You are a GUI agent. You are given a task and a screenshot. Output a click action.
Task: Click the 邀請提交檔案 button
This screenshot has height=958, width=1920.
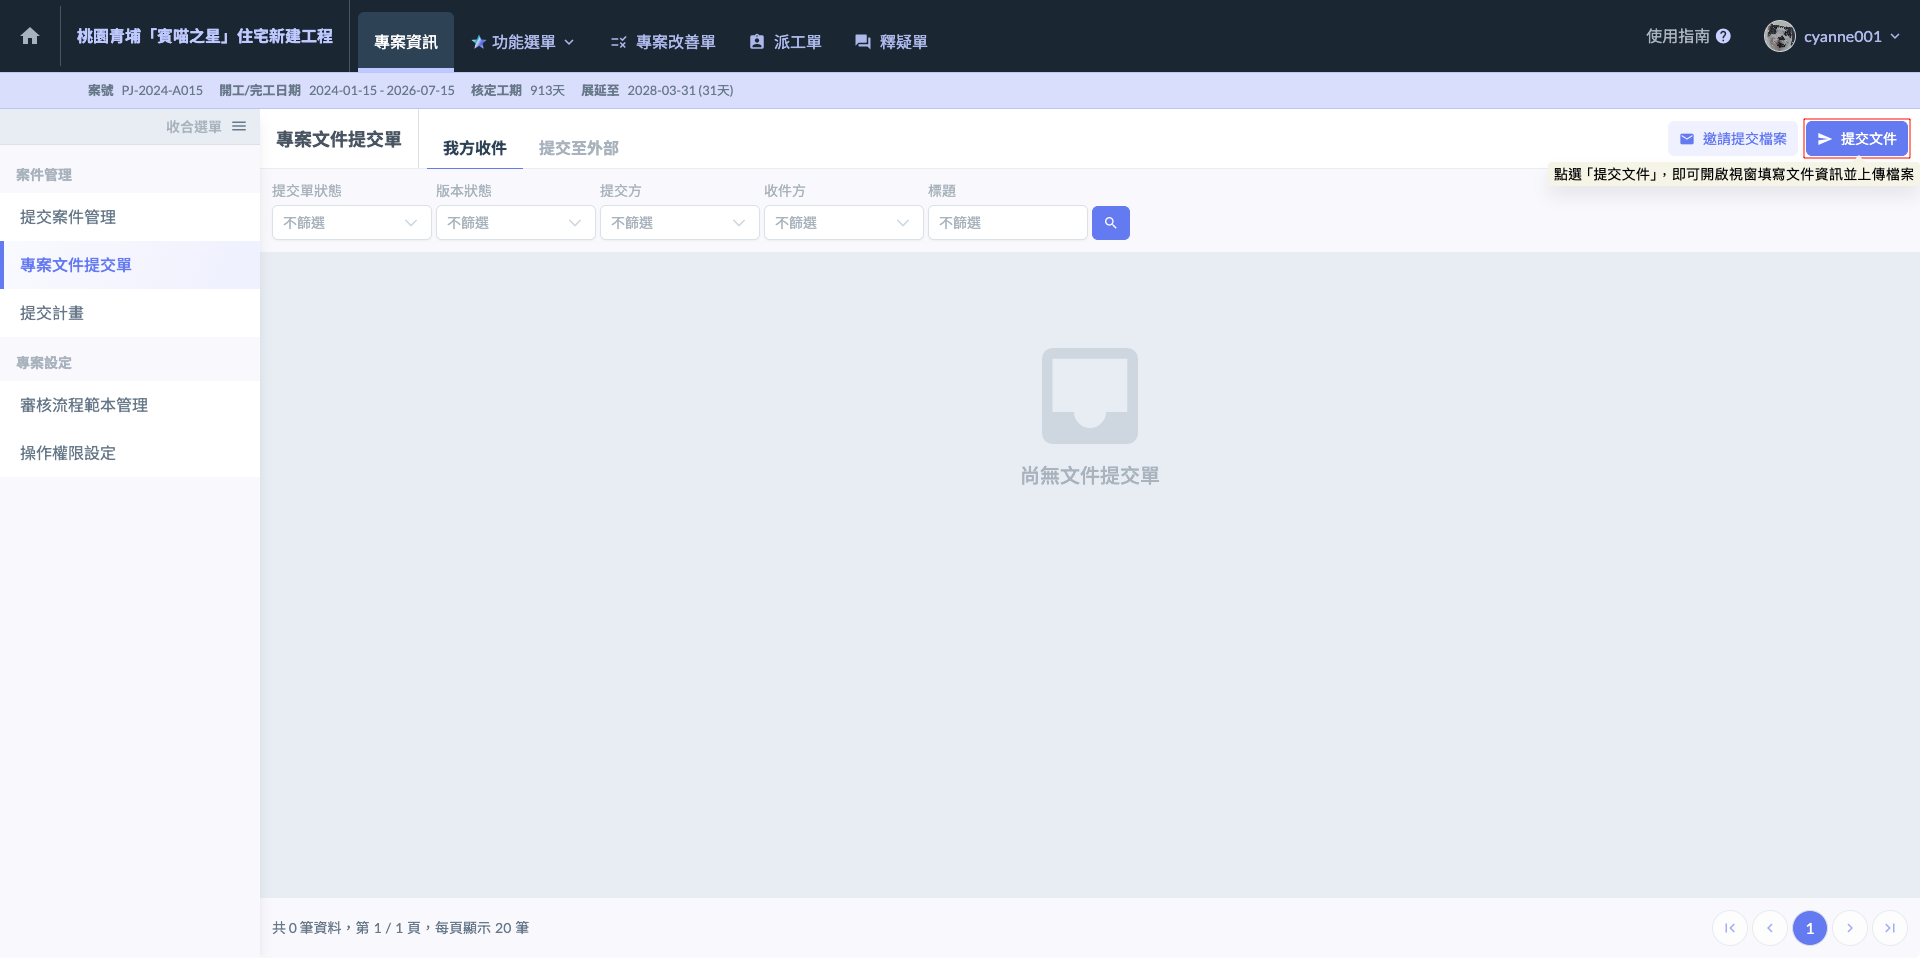pos(1733,139)
